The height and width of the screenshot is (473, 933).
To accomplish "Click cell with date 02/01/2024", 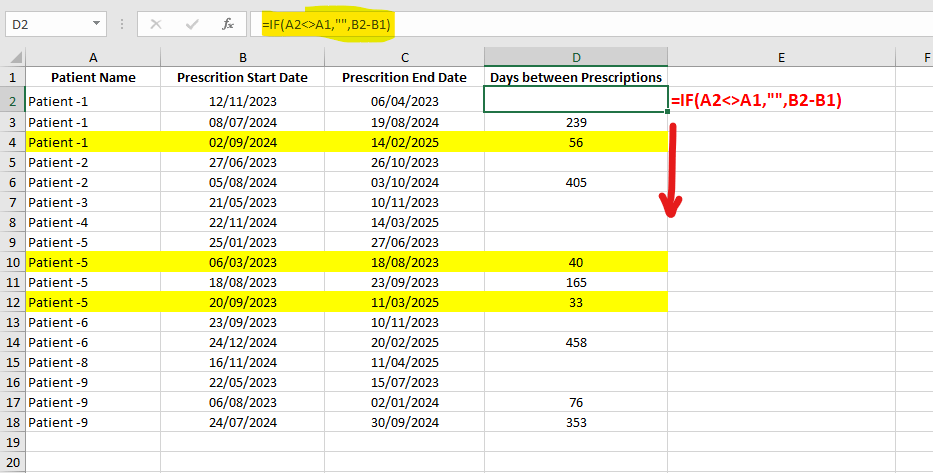I will tap(405, 403).
